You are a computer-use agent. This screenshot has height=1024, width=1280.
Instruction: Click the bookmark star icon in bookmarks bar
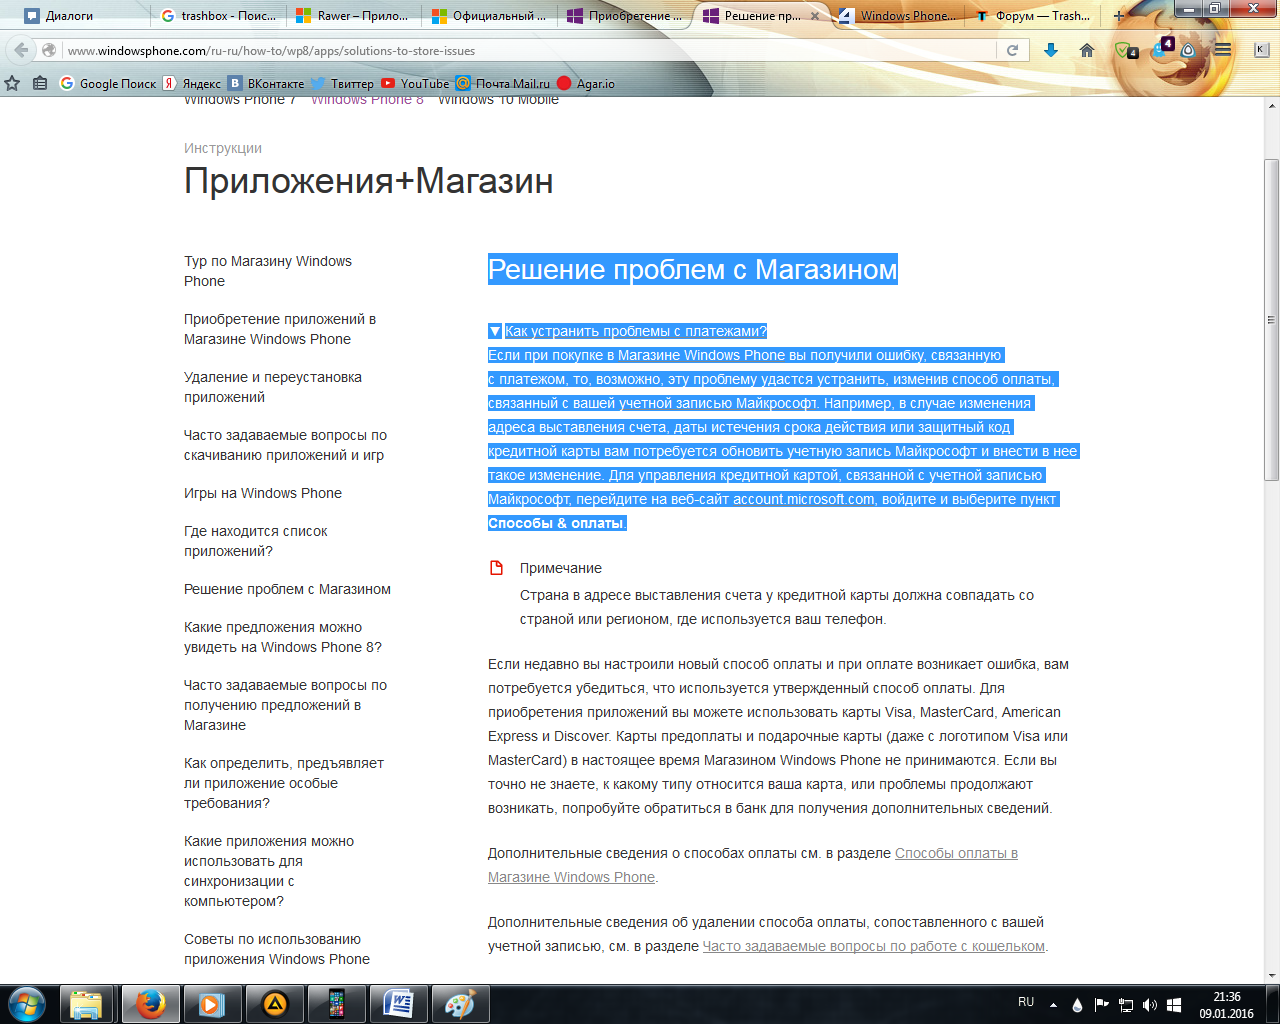pos(13,83)
